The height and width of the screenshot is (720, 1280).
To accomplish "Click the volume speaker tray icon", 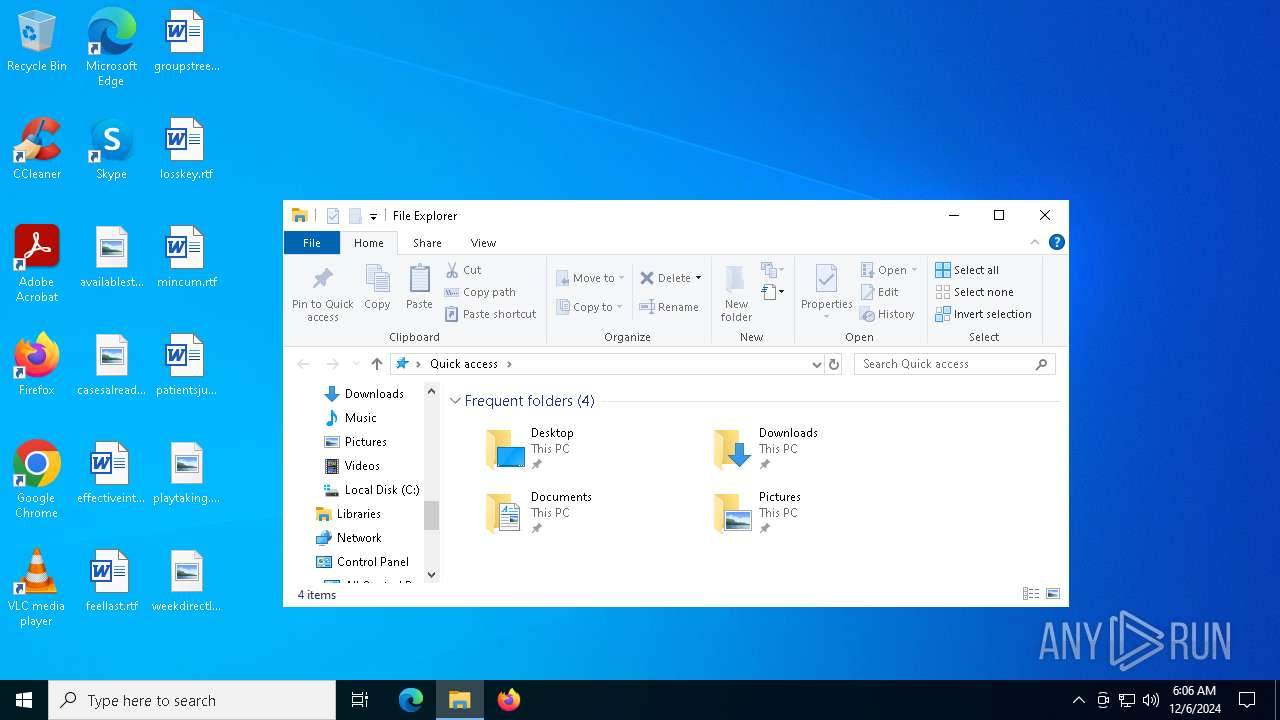I will click(x=1151, y=700).
